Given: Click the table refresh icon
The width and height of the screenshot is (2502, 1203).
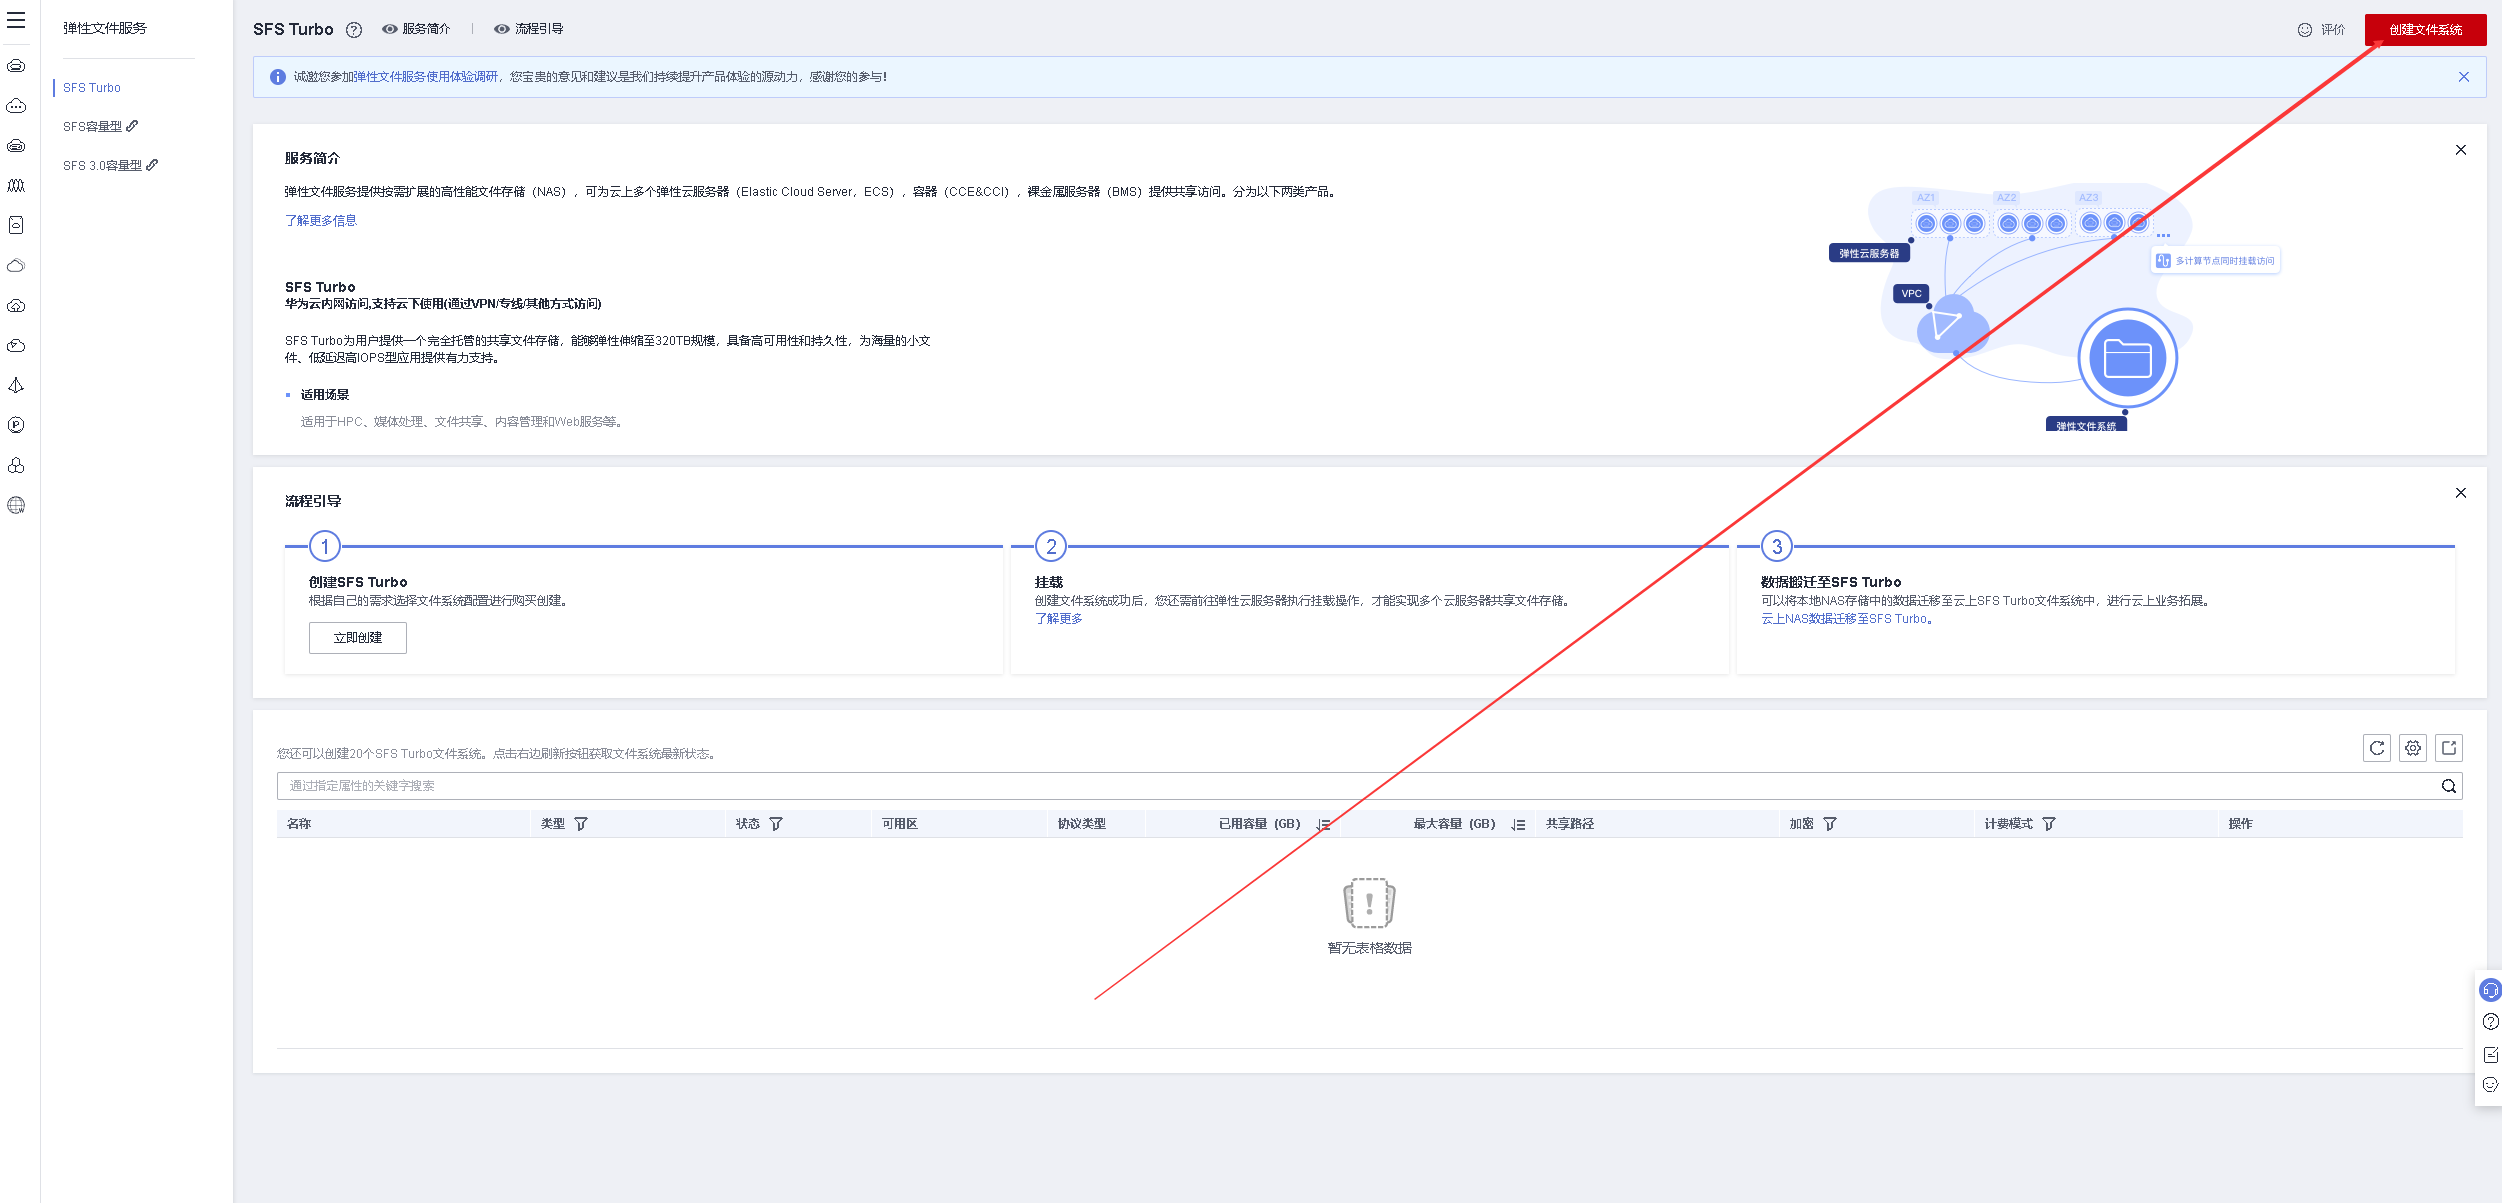Looking at the screenshot, I should [2377, 748].
